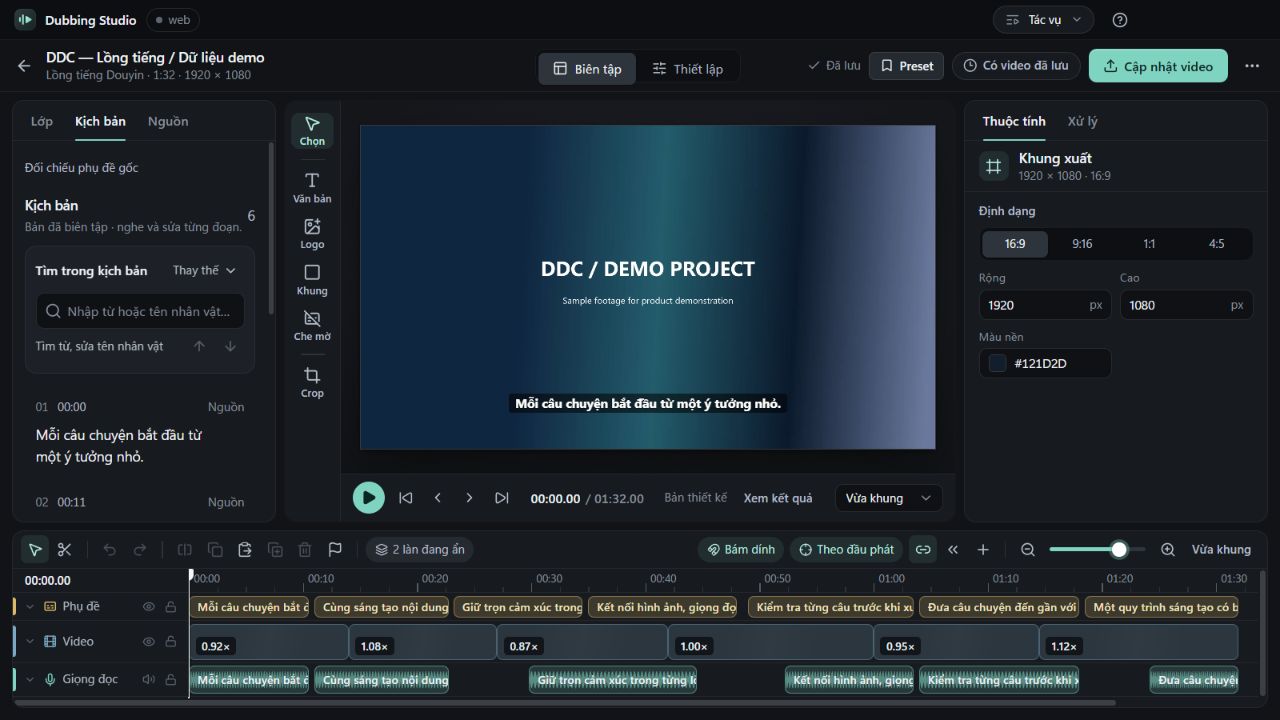Screen dimensions: 1280x720
Task: Hide the Phụ đề track with eye icon
Action: click(x=149, y=606)
